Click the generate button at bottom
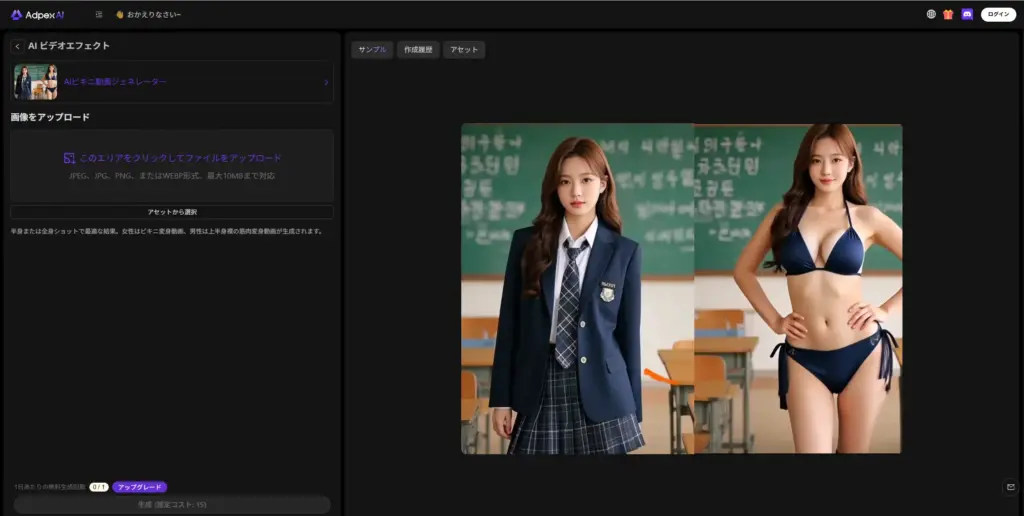This screenshot has height=516, width=1024. (x=172, y=505)
